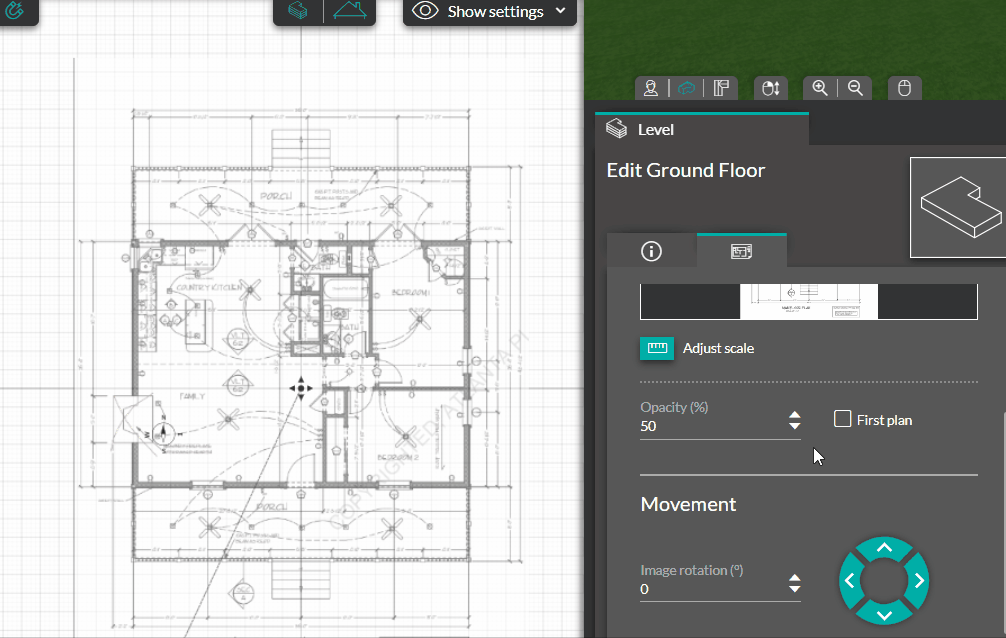Move image left with the arrow pad
Screen dimensions: 1006x638
[x=850, y=580]
